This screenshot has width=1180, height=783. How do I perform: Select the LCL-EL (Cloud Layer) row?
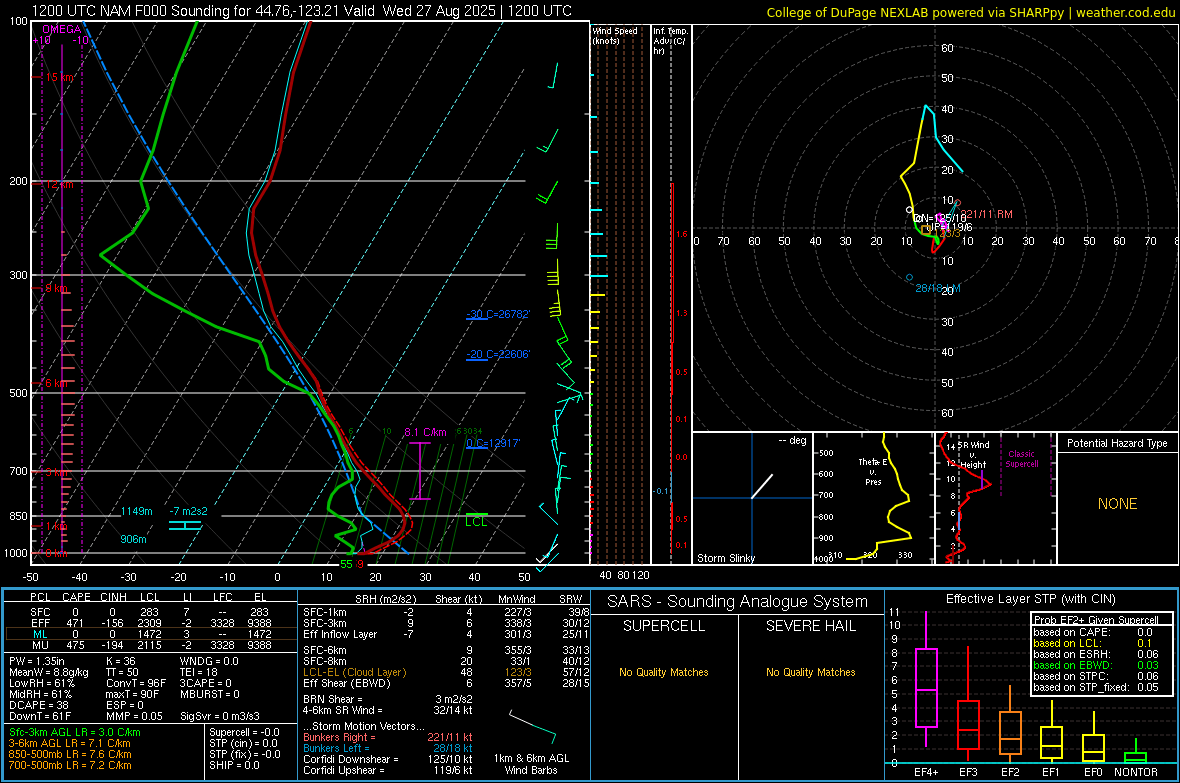point(446,672)
